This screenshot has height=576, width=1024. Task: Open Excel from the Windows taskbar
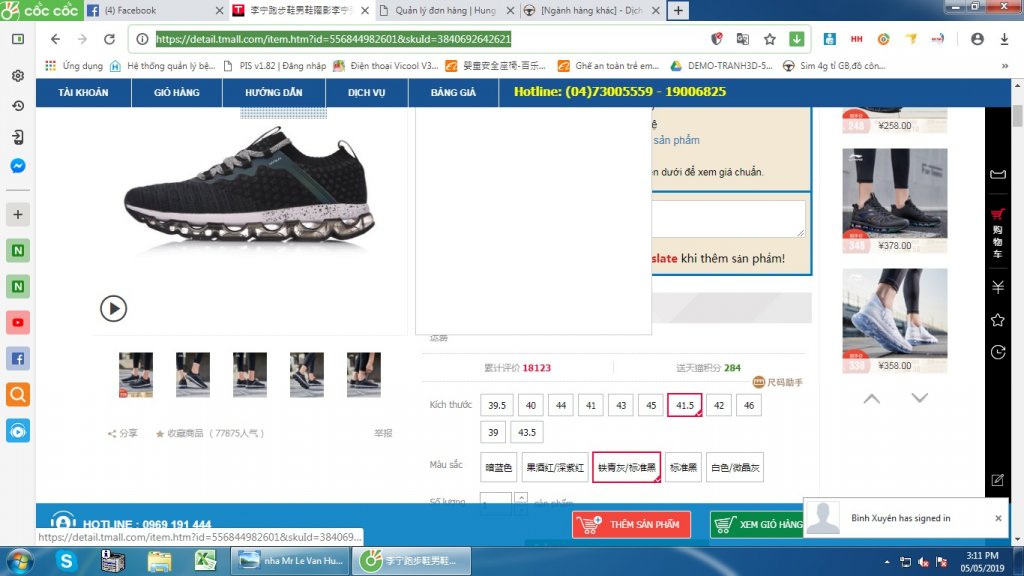coord(206,561)
